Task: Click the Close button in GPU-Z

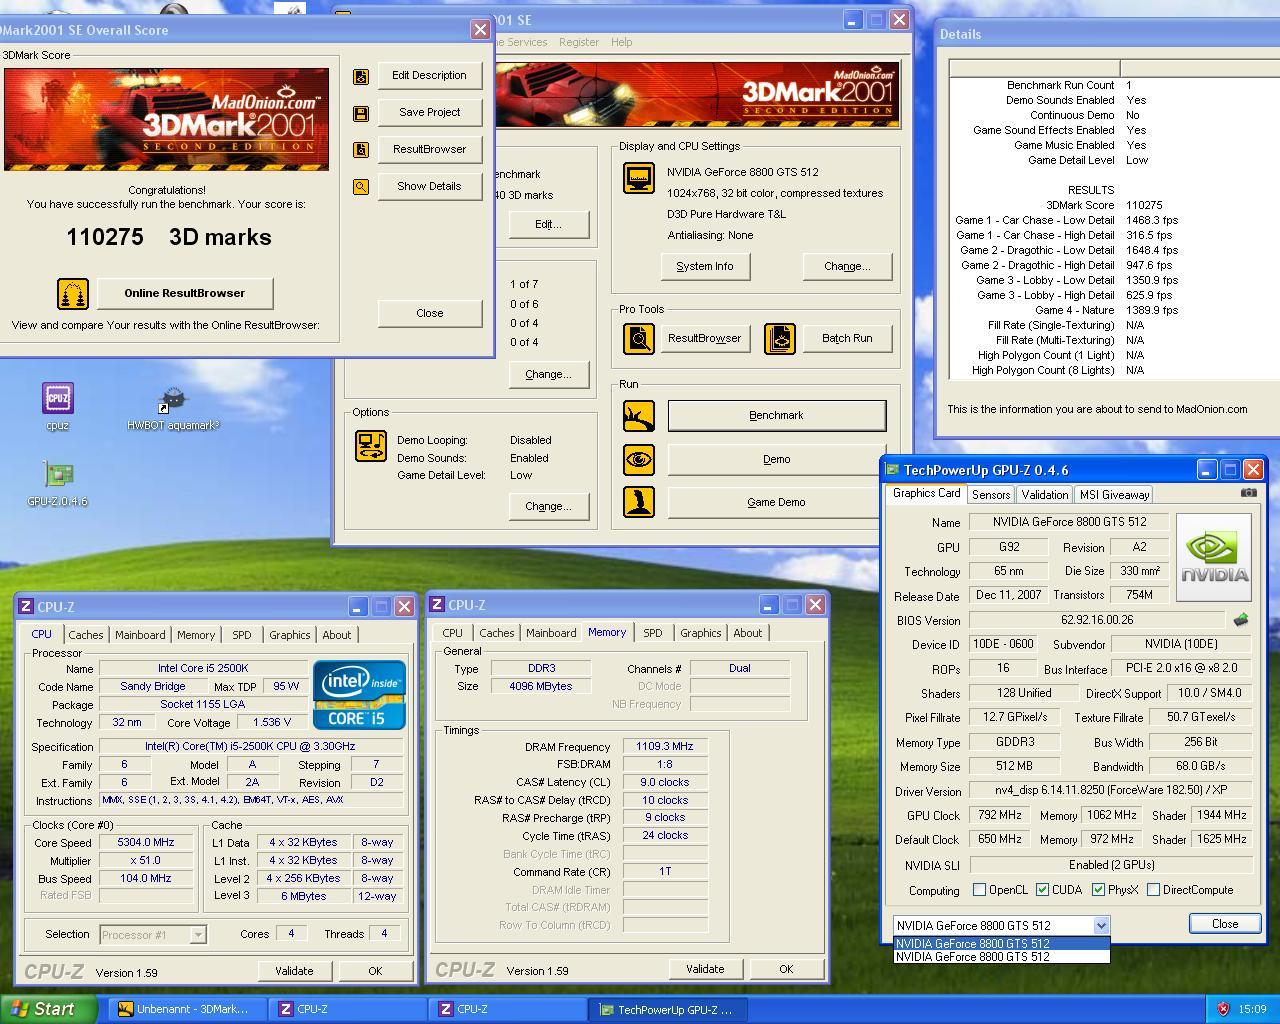Action: pos(1225,924)
